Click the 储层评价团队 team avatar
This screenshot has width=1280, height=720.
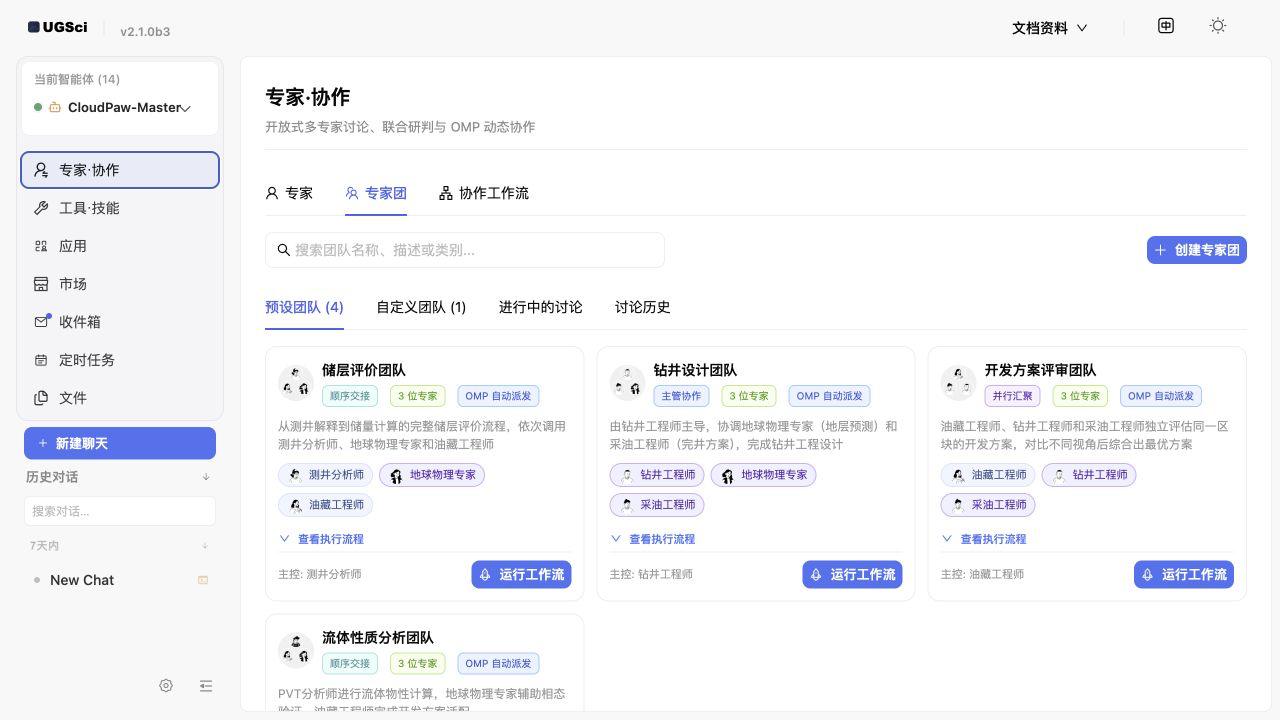click(x=296, y=382)
